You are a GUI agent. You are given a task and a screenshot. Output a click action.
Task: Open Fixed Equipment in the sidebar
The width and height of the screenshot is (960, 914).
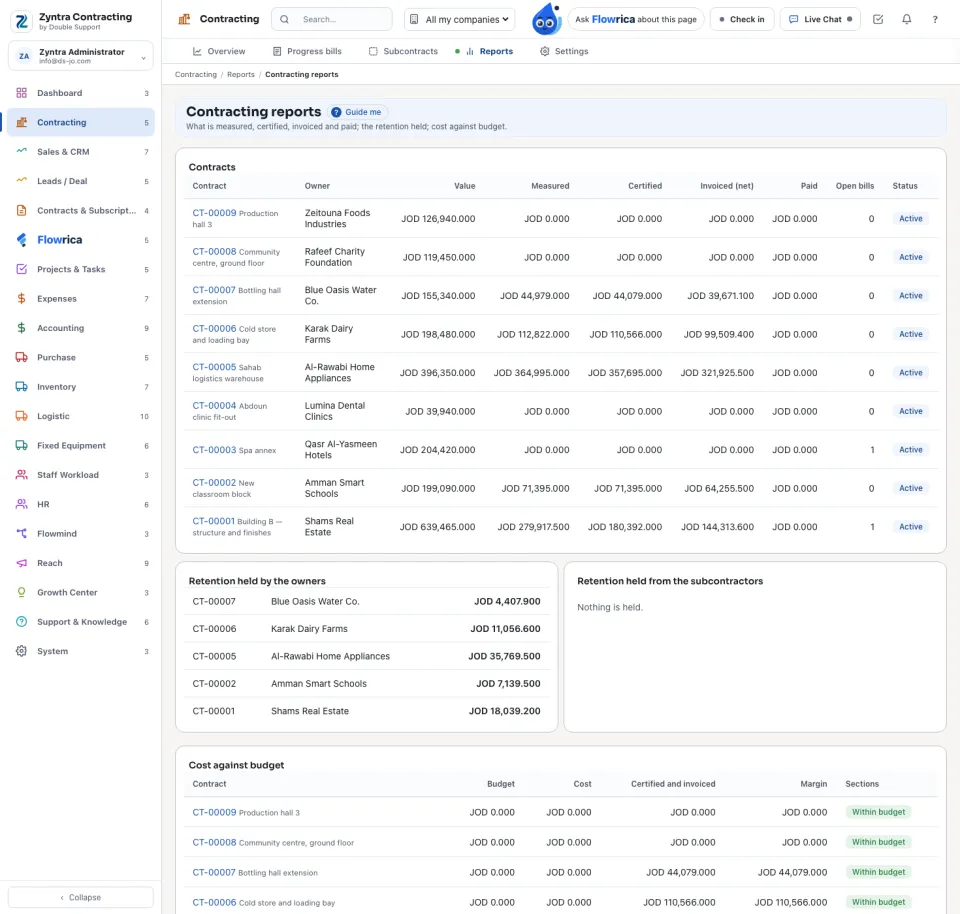tap(81, 446)
